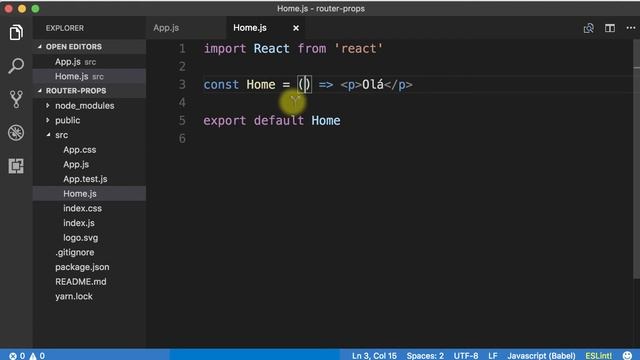Open package.json file
The height and width of the screenshot is (360, 640).
point(82,267)
